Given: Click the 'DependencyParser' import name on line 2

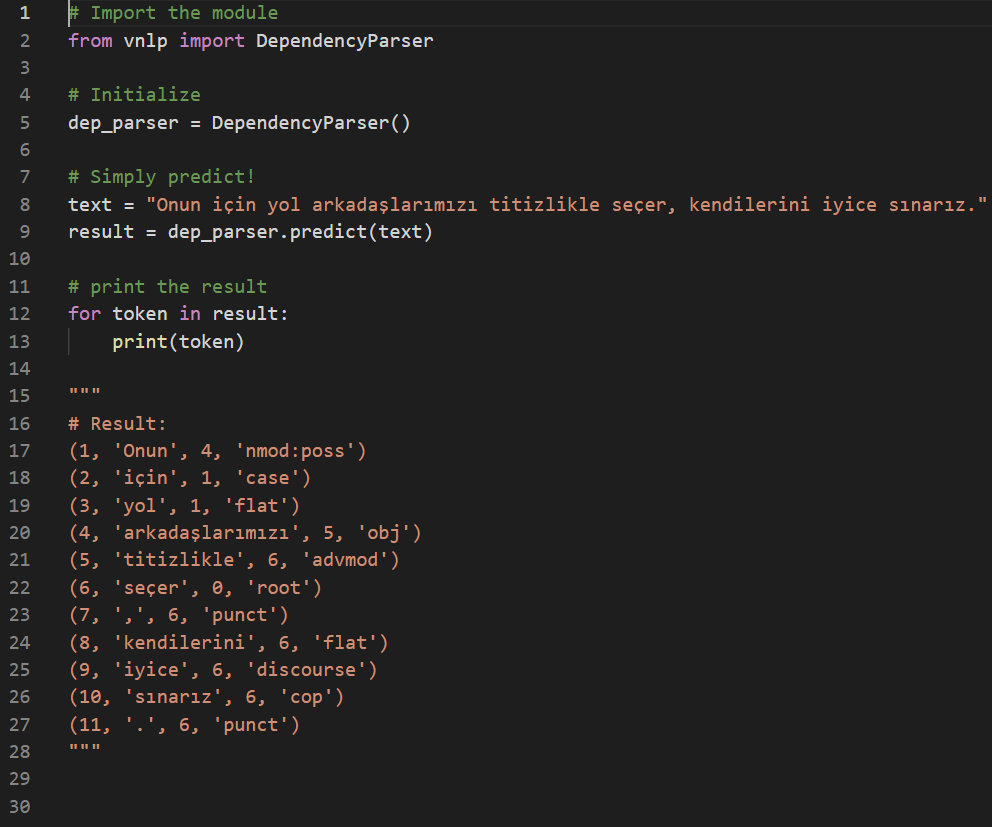Looking at the screenshot, I should (344, 41).
